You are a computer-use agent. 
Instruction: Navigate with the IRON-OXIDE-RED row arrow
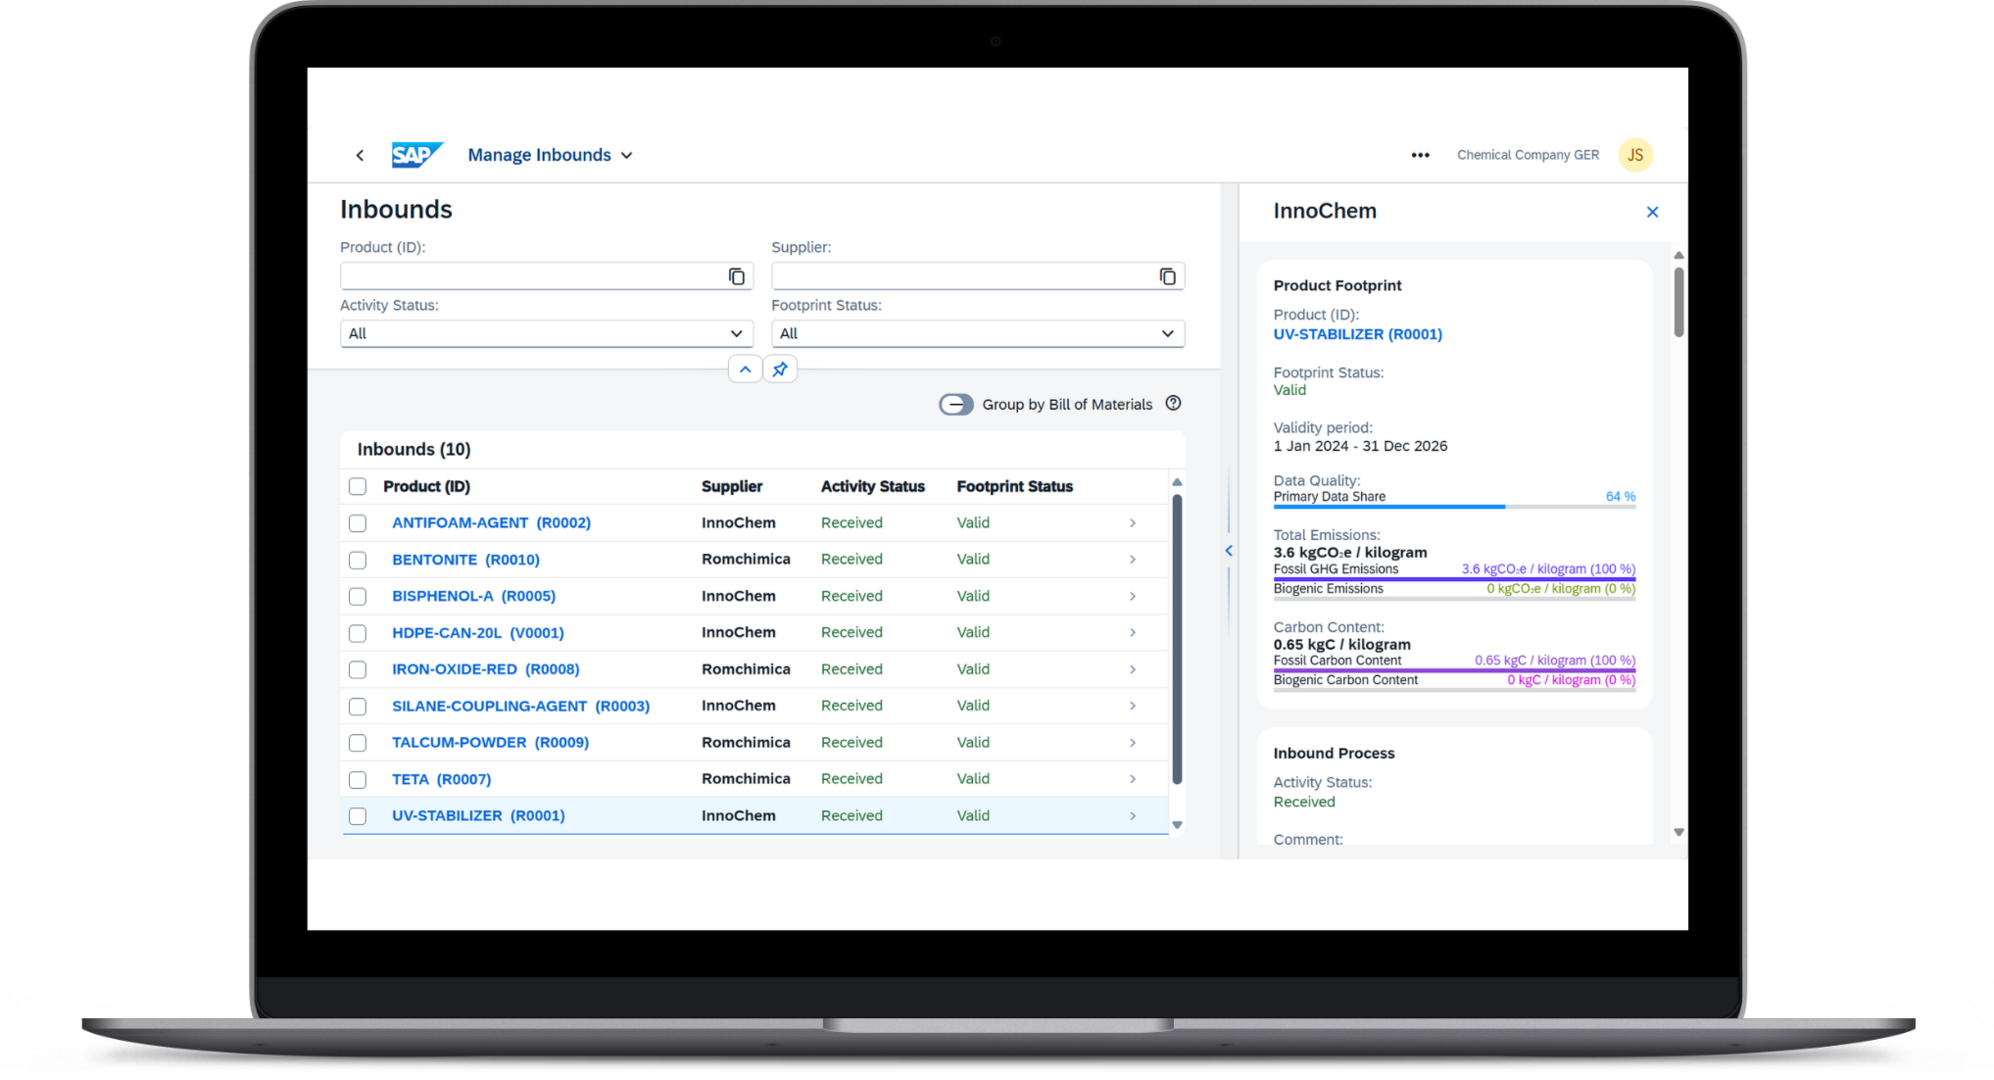point(1132,669)
